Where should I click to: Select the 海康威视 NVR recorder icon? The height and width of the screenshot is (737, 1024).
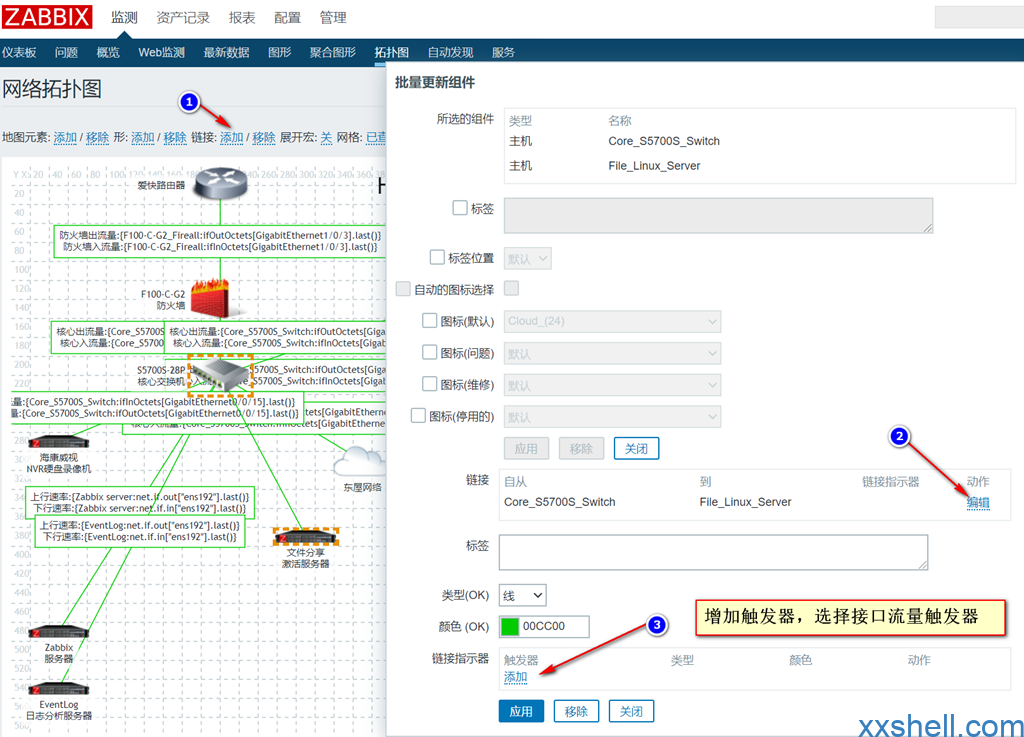[60, 443]
